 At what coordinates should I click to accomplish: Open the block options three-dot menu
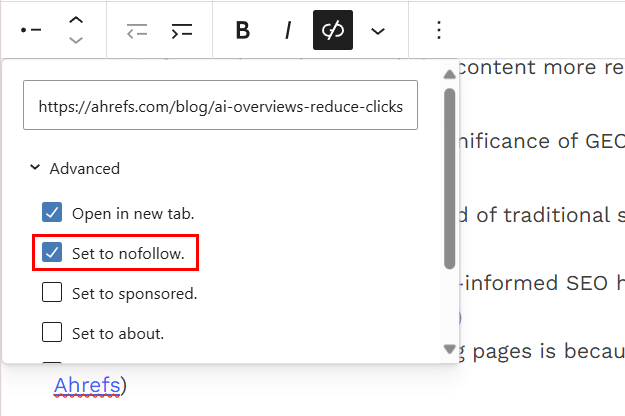click(438, 30)
